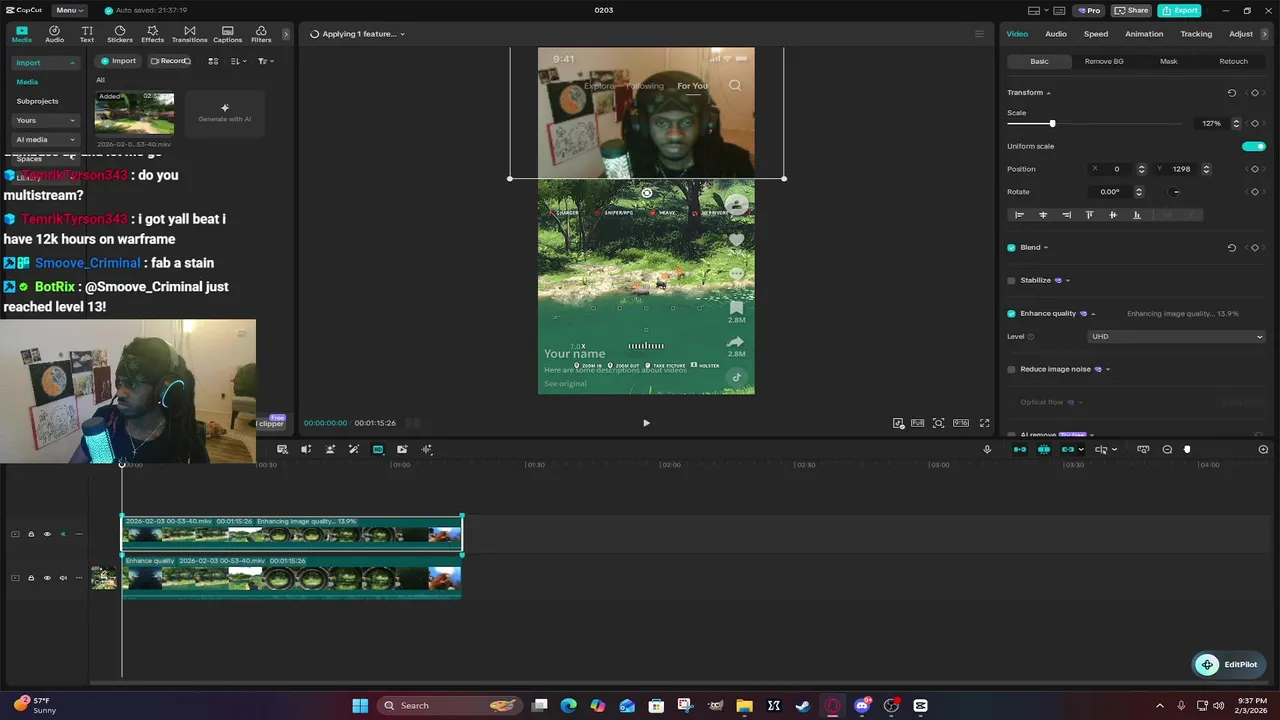Click the Share button
The width and height of the screenshot is (1280, 720).
coord(1131,10)
